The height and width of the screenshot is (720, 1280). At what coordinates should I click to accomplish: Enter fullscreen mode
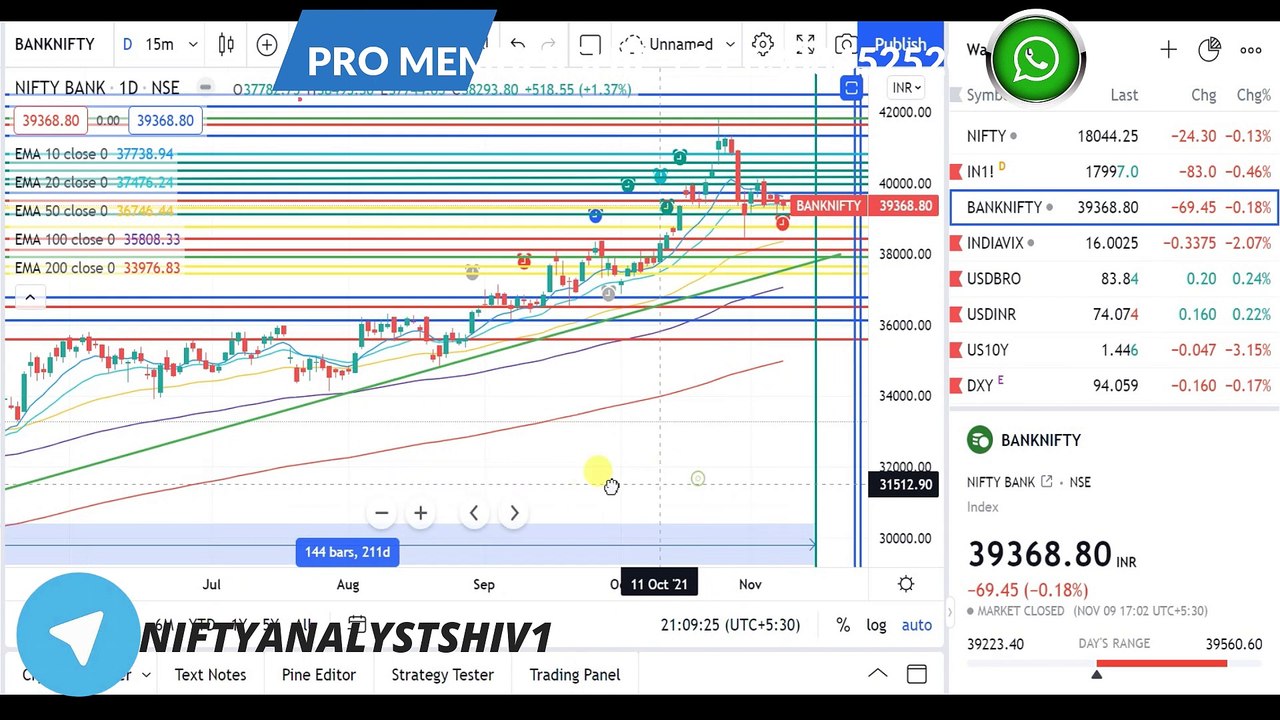click(x=805, y=44)
